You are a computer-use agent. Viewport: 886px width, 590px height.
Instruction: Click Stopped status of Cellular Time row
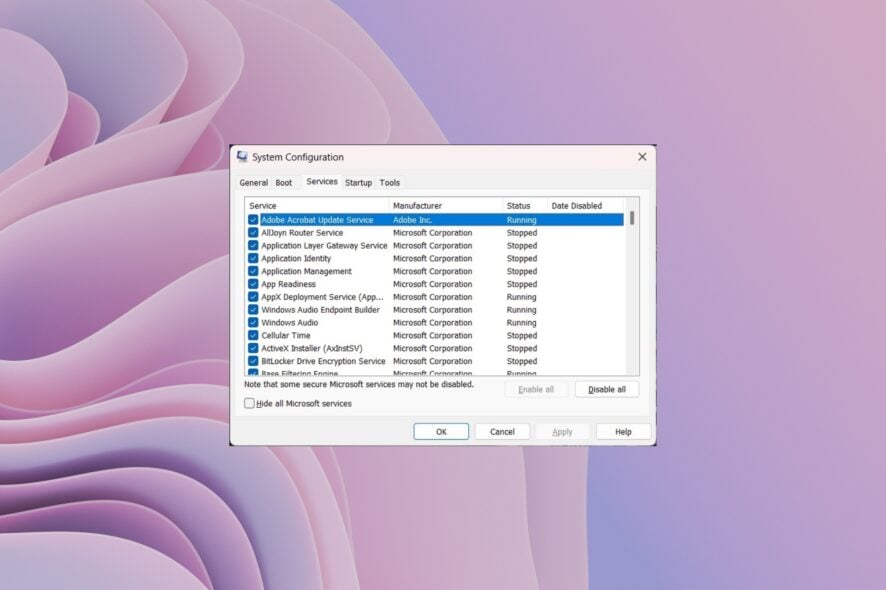522,335
